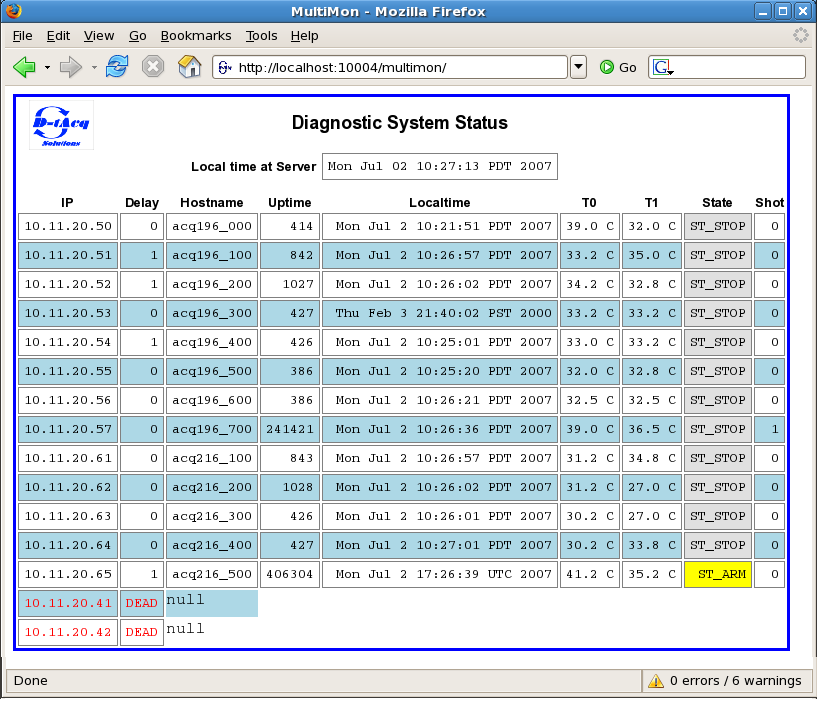This screenshot has width=817, height=701.
Task: Minimize the Firefox window
Action: click(x=763, y=11)
